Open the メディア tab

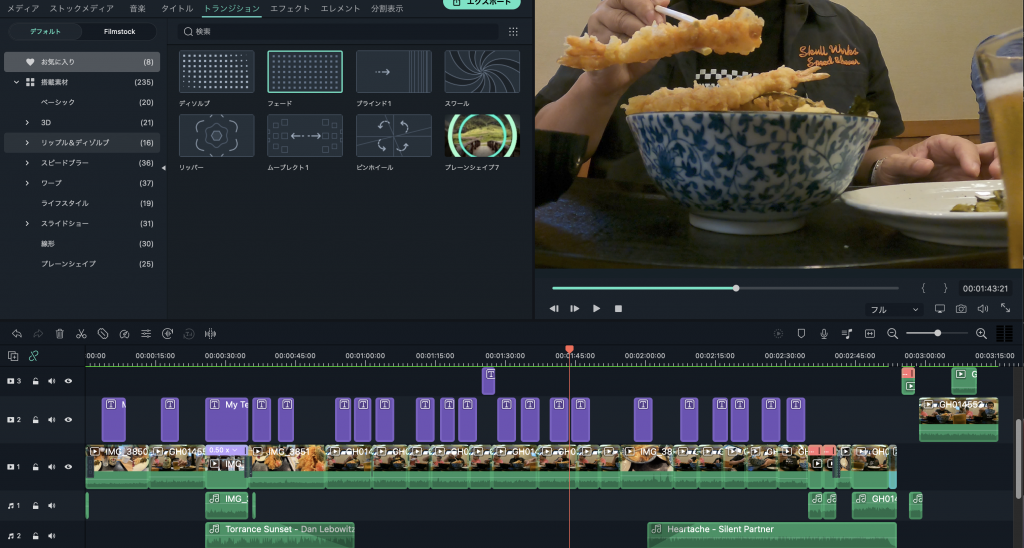pyautogui.click(x=23, y=8)
